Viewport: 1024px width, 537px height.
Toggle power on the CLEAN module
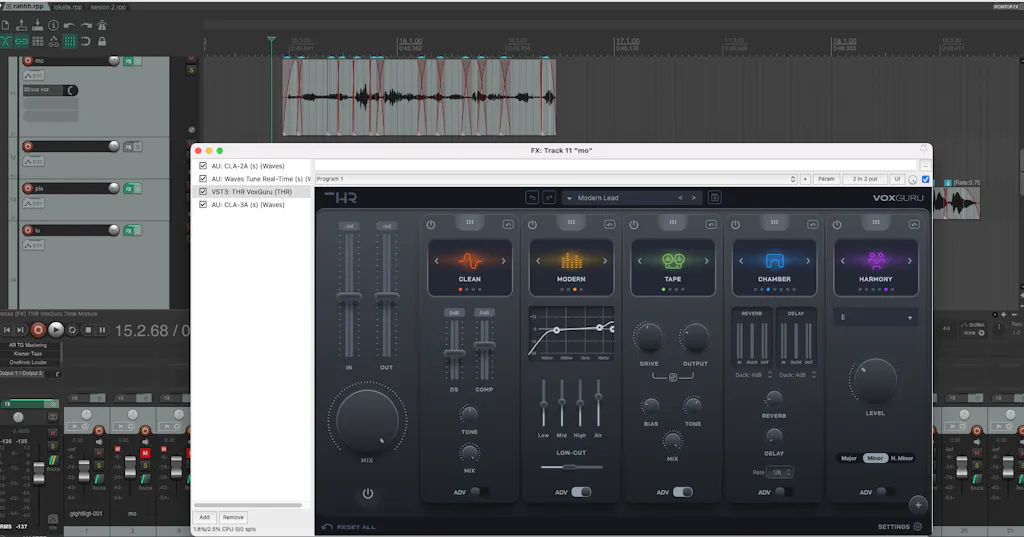tap(431, 224)
